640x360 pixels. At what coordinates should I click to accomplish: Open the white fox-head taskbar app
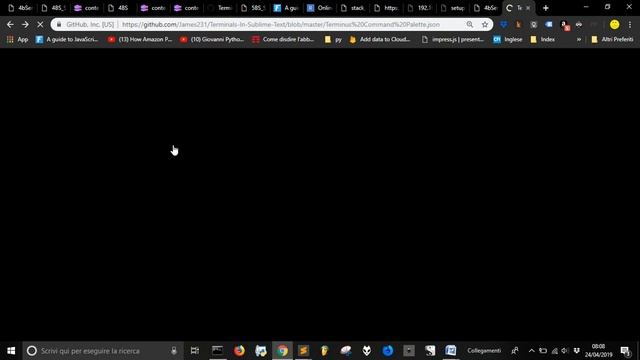click(x=367, y=351)
